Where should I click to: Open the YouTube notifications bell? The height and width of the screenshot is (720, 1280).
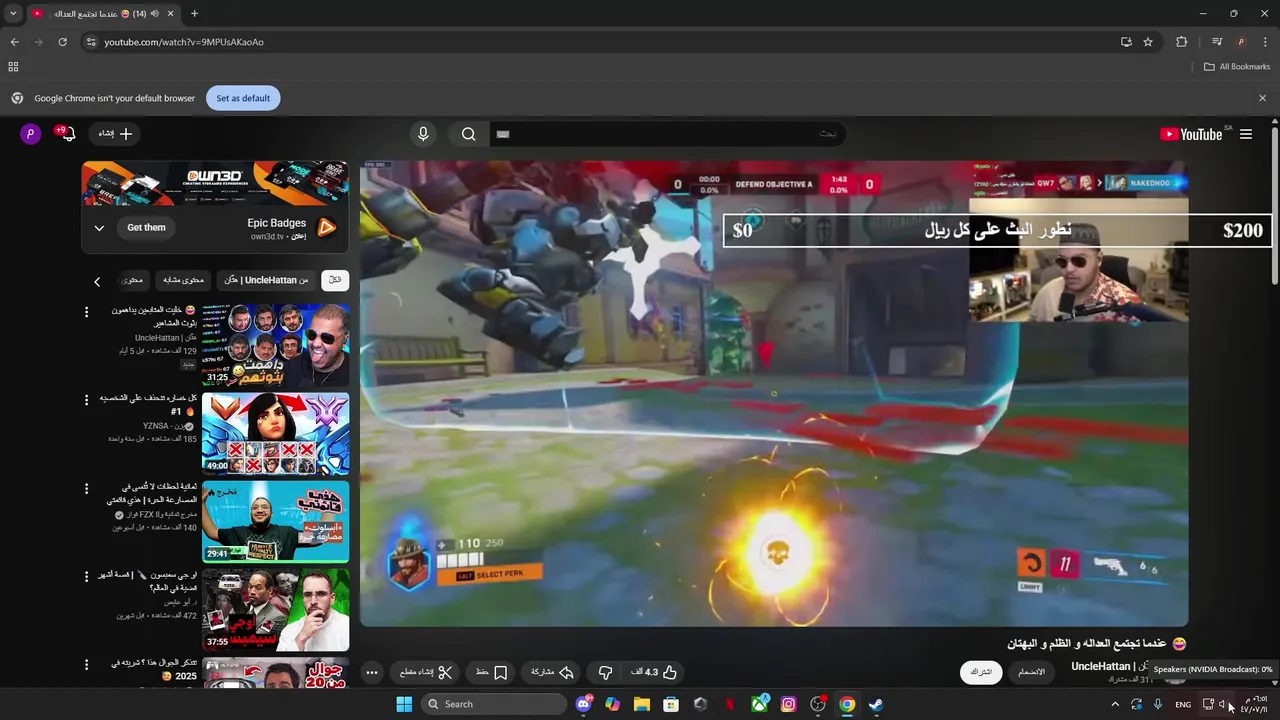coord(66,134)
